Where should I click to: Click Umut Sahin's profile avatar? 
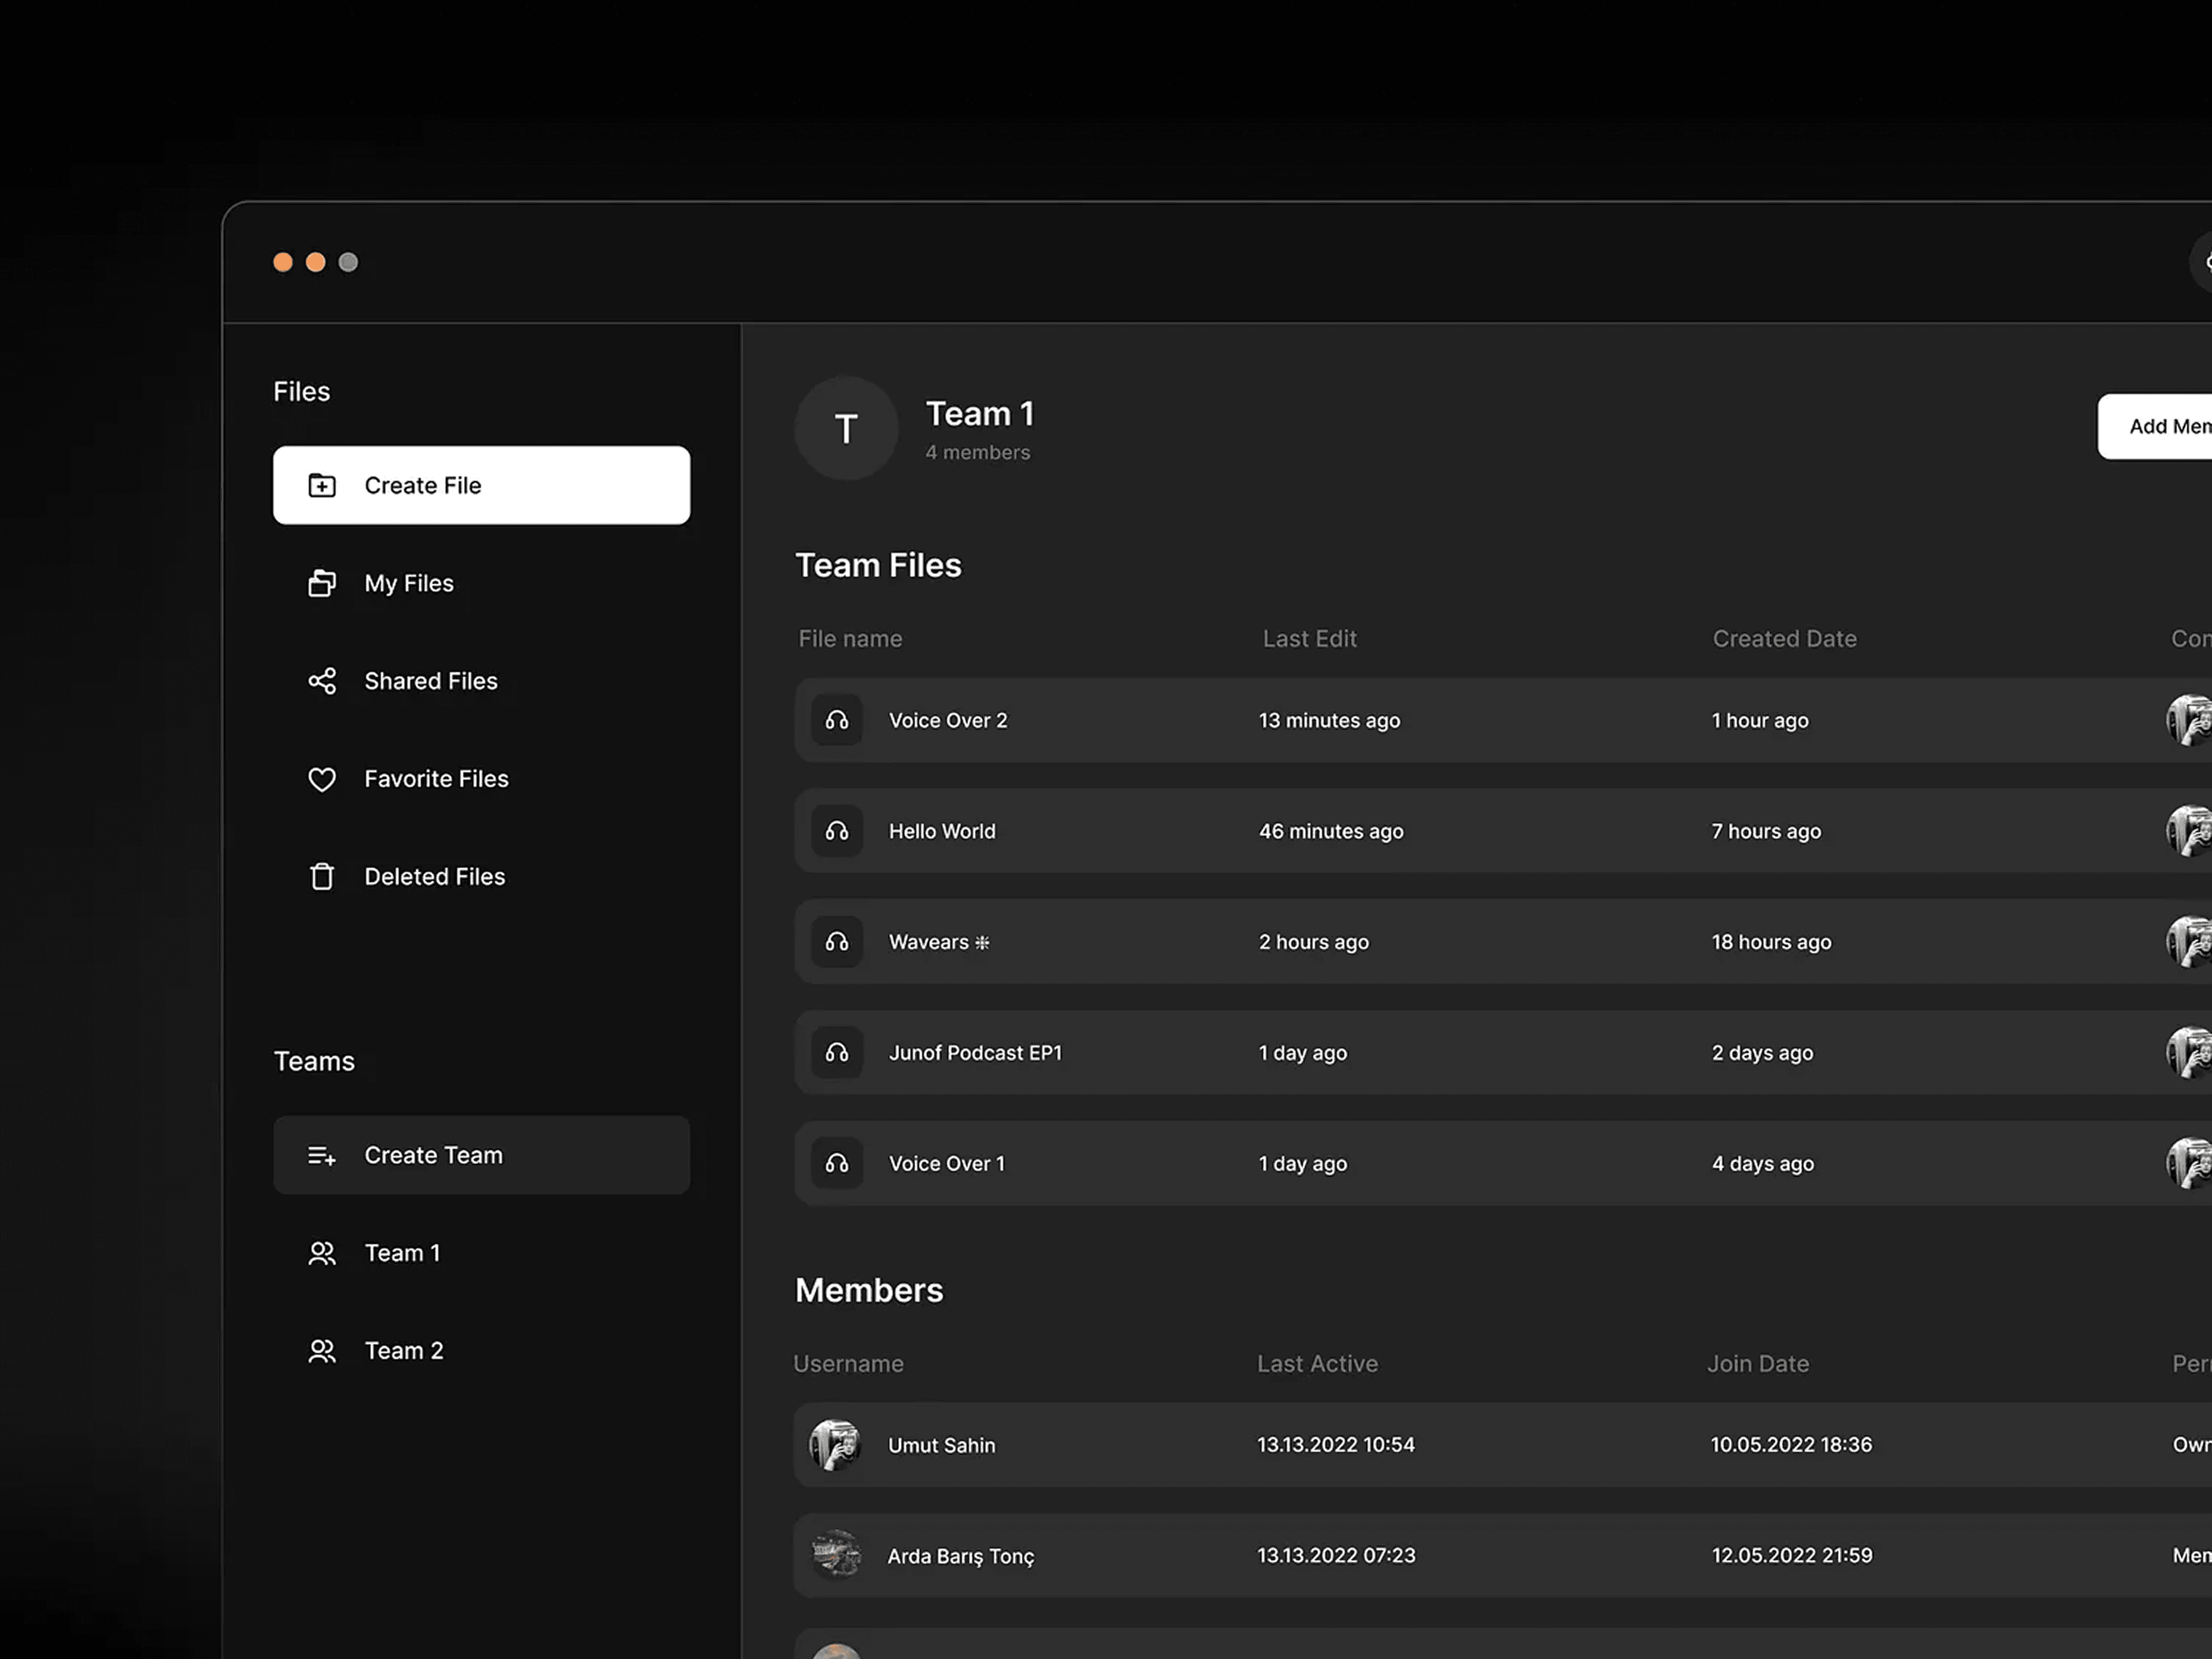click(x=835, y=1445)
